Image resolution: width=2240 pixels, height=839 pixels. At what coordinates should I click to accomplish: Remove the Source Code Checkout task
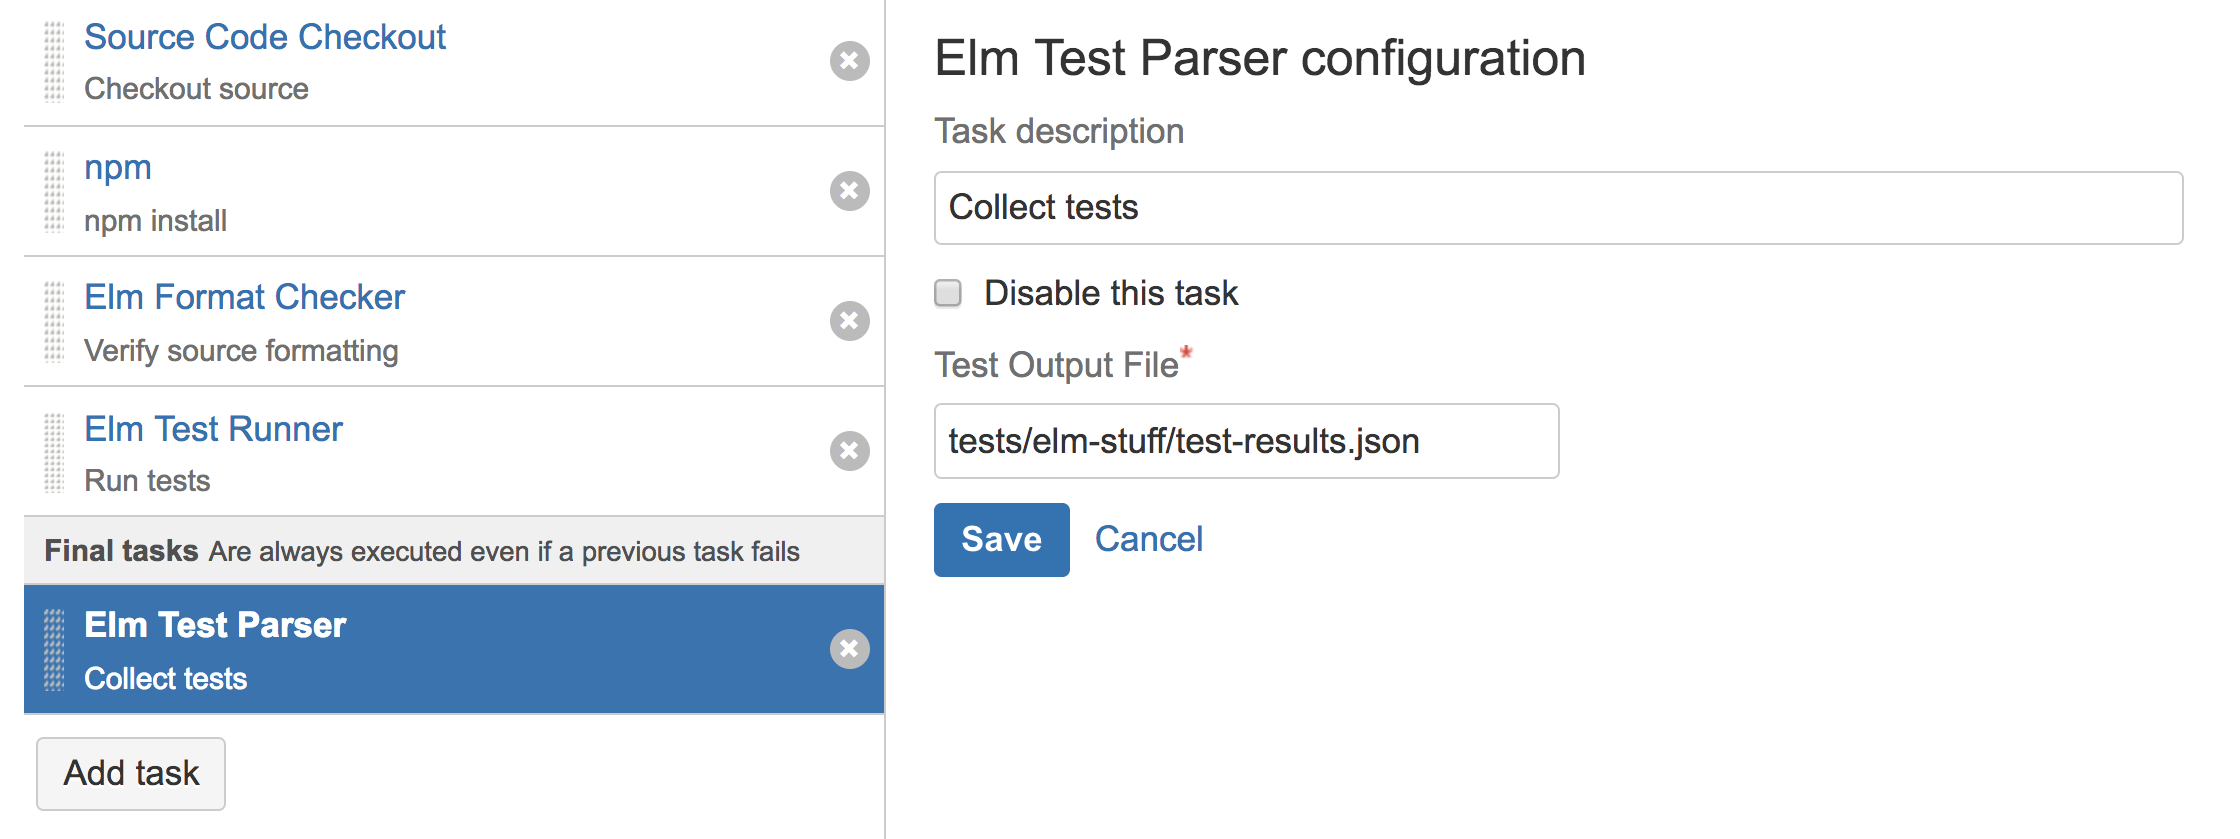pyautogui.click(x=849, y=61)
